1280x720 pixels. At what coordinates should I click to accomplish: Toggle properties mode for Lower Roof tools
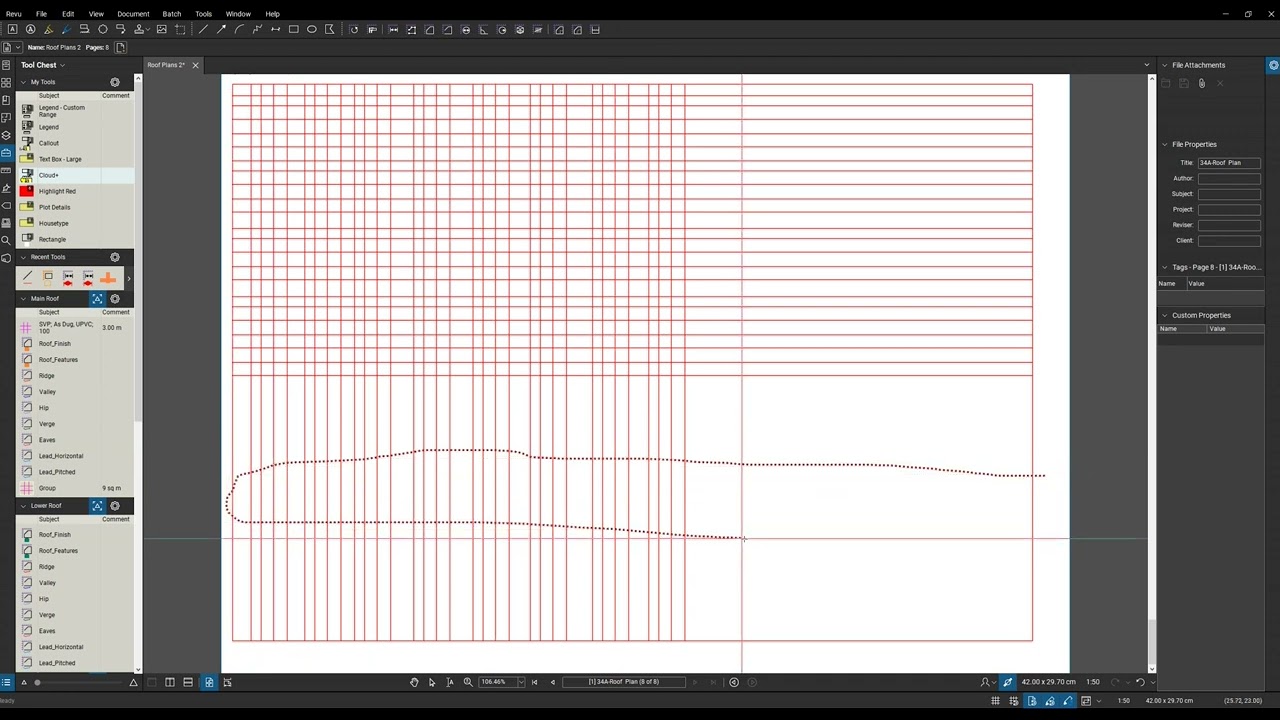pos(97,506)
